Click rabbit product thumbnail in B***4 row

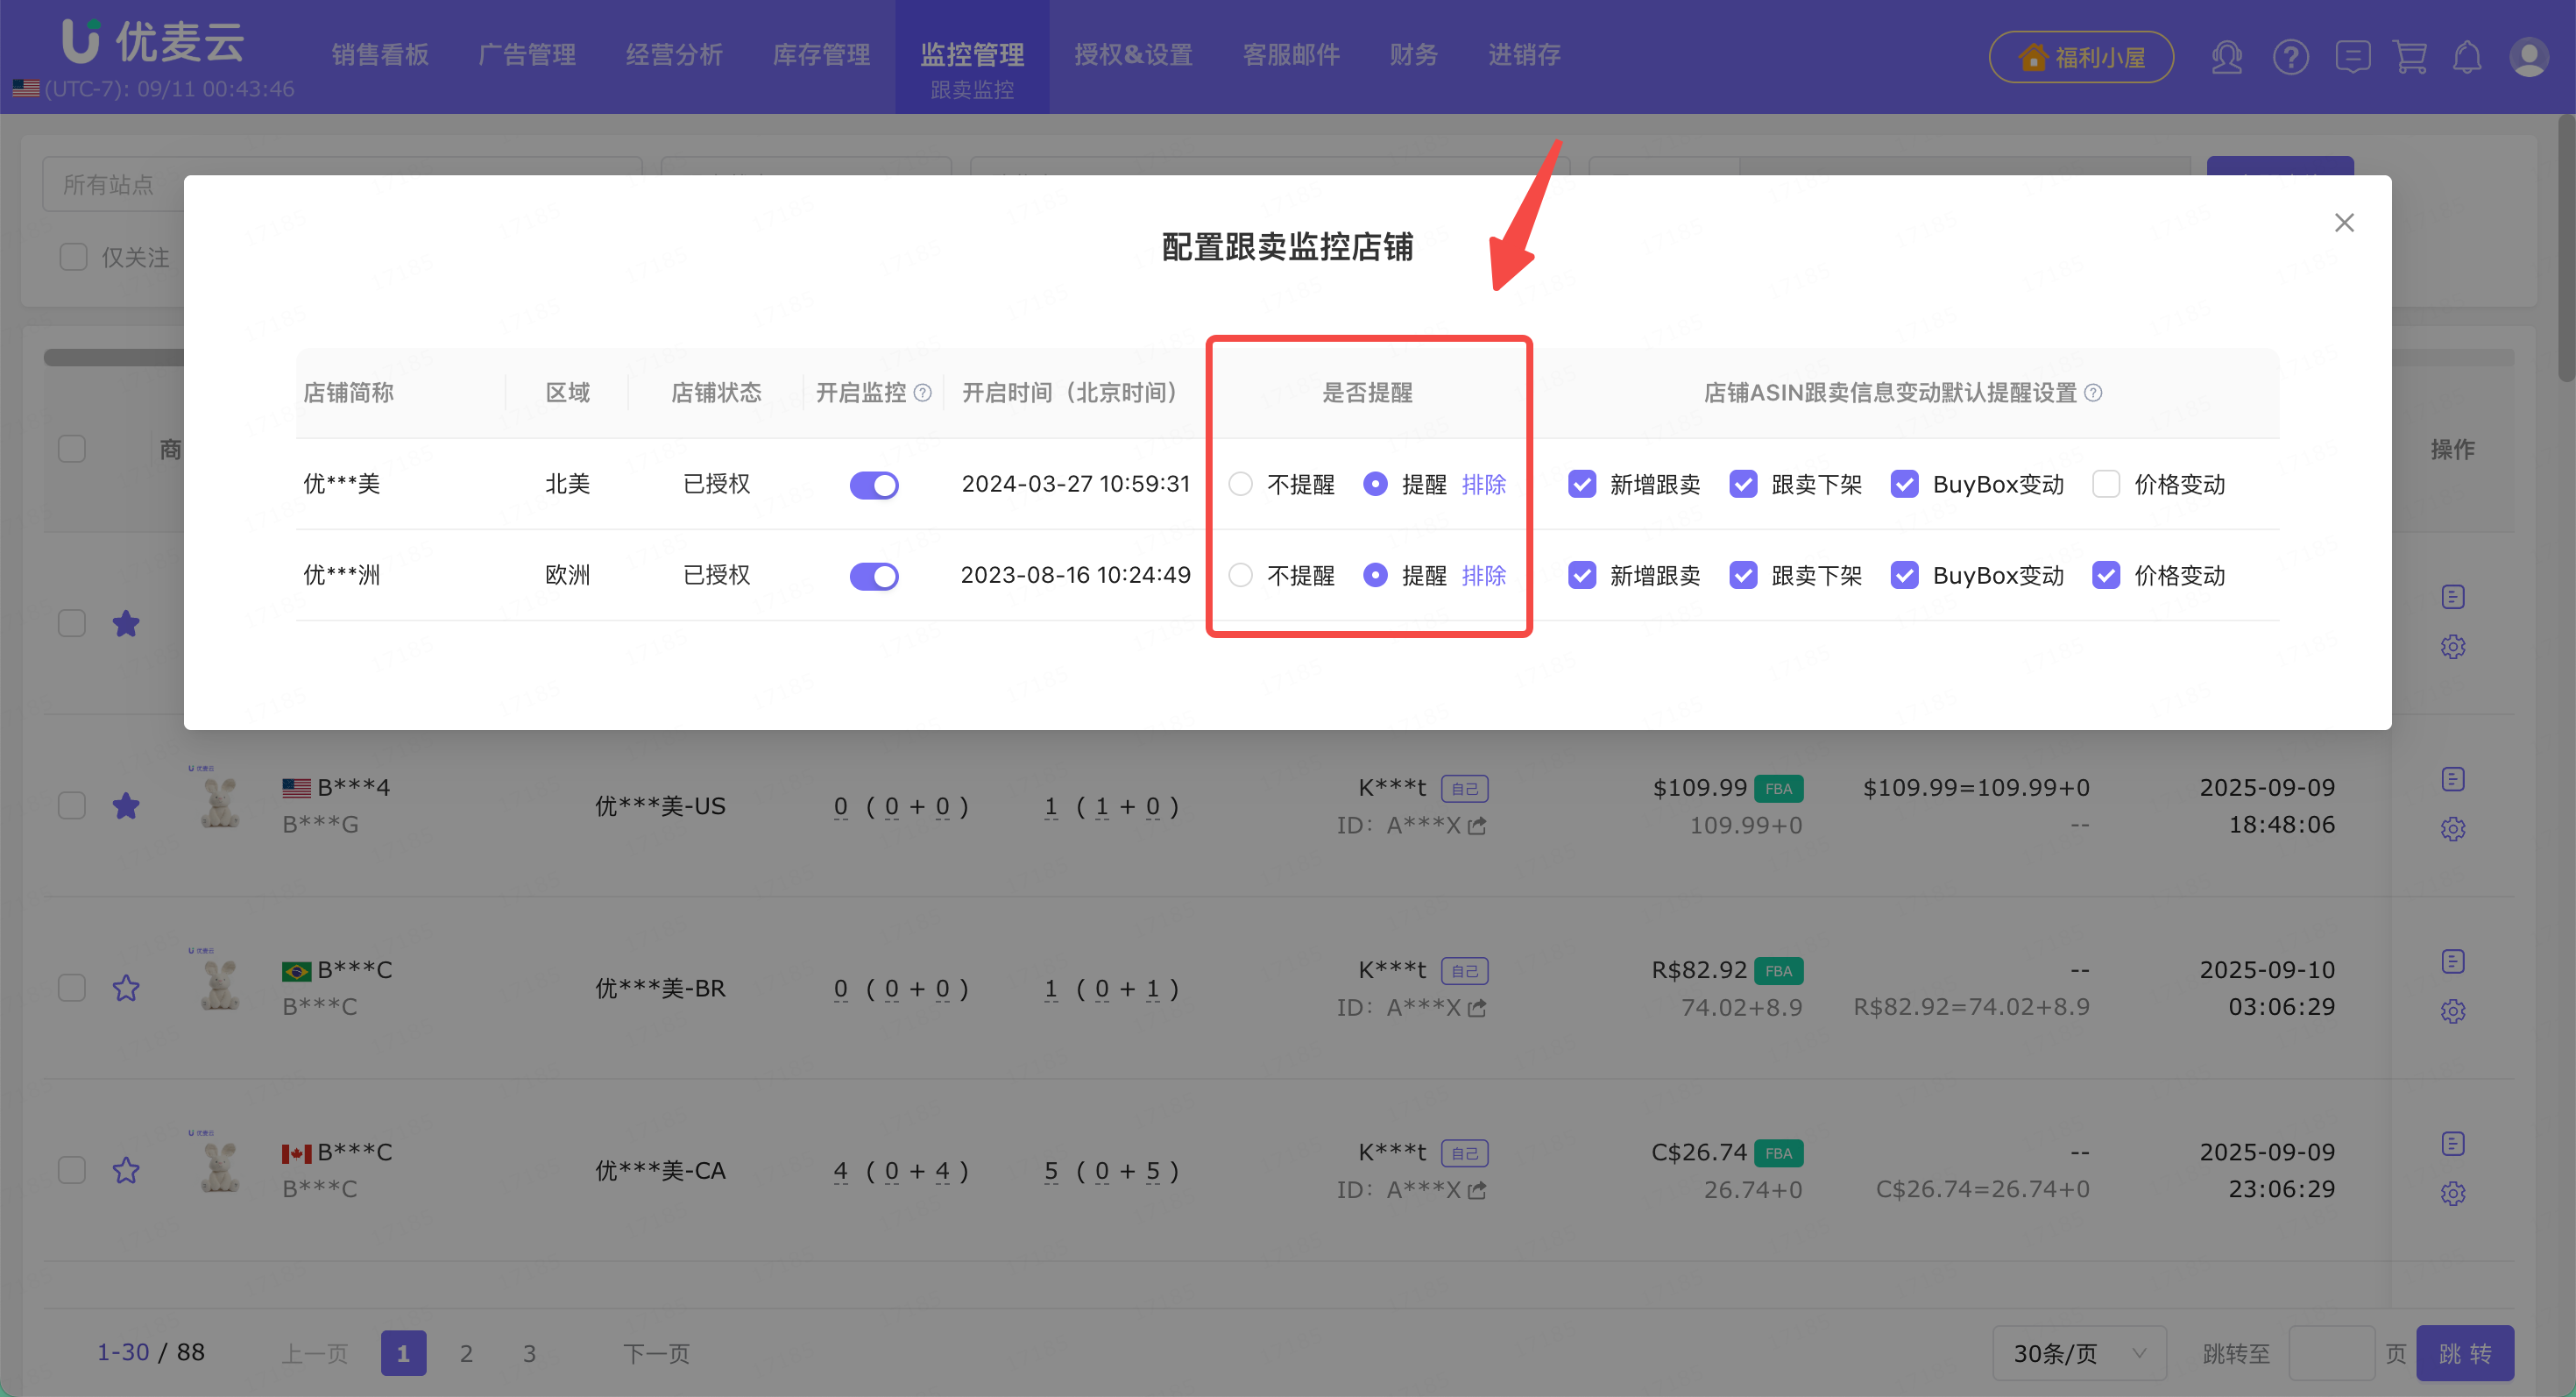(219, 801)
